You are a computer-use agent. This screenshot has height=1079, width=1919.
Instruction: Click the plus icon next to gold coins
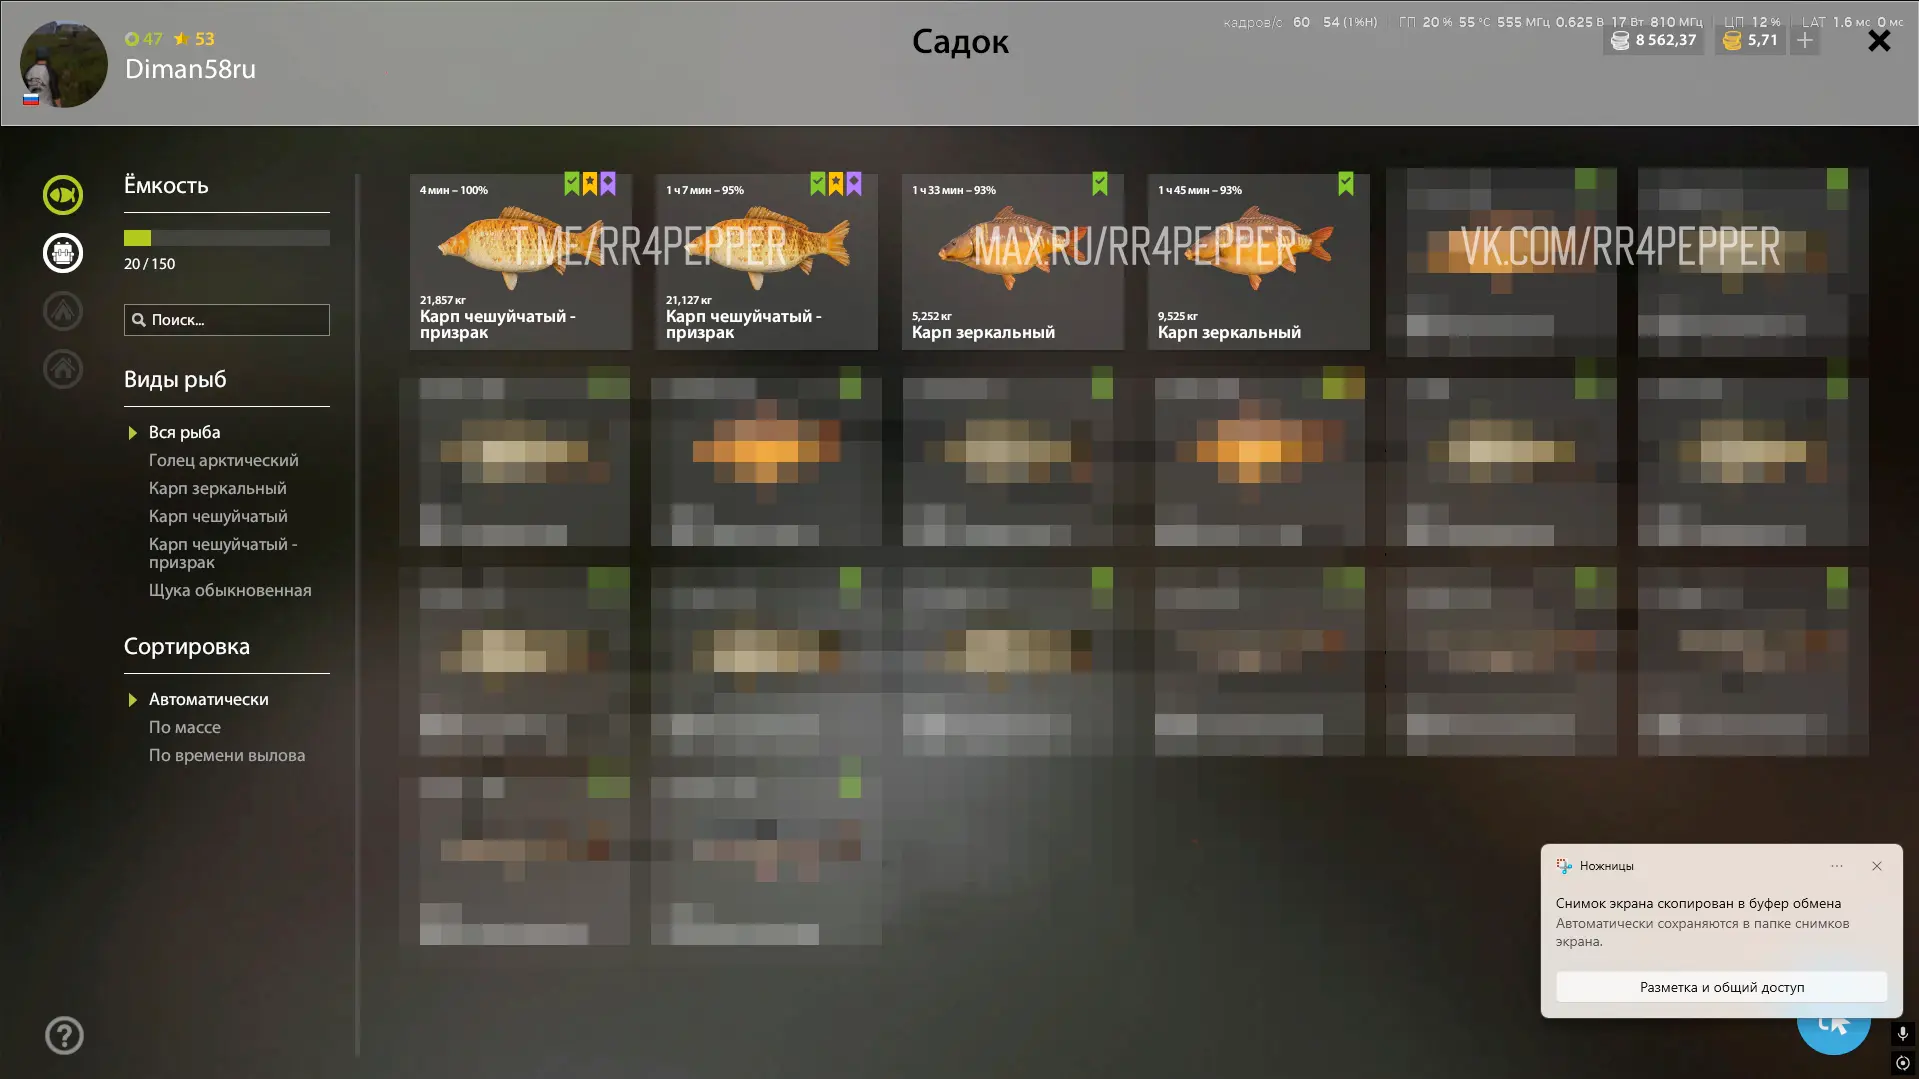pyautogui.click(x=1805, y=41)
